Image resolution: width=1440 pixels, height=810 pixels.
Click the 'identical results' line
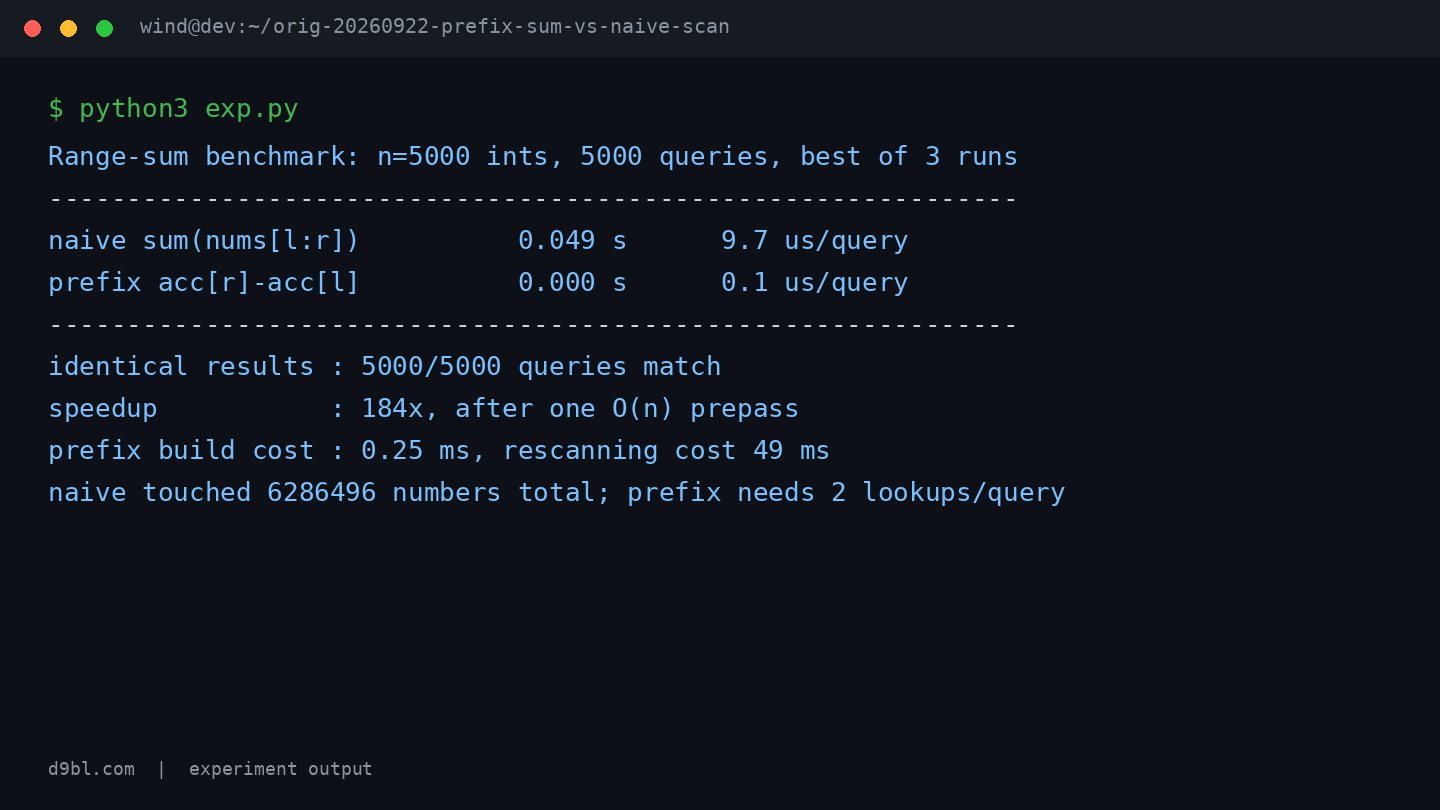[385, 367]
